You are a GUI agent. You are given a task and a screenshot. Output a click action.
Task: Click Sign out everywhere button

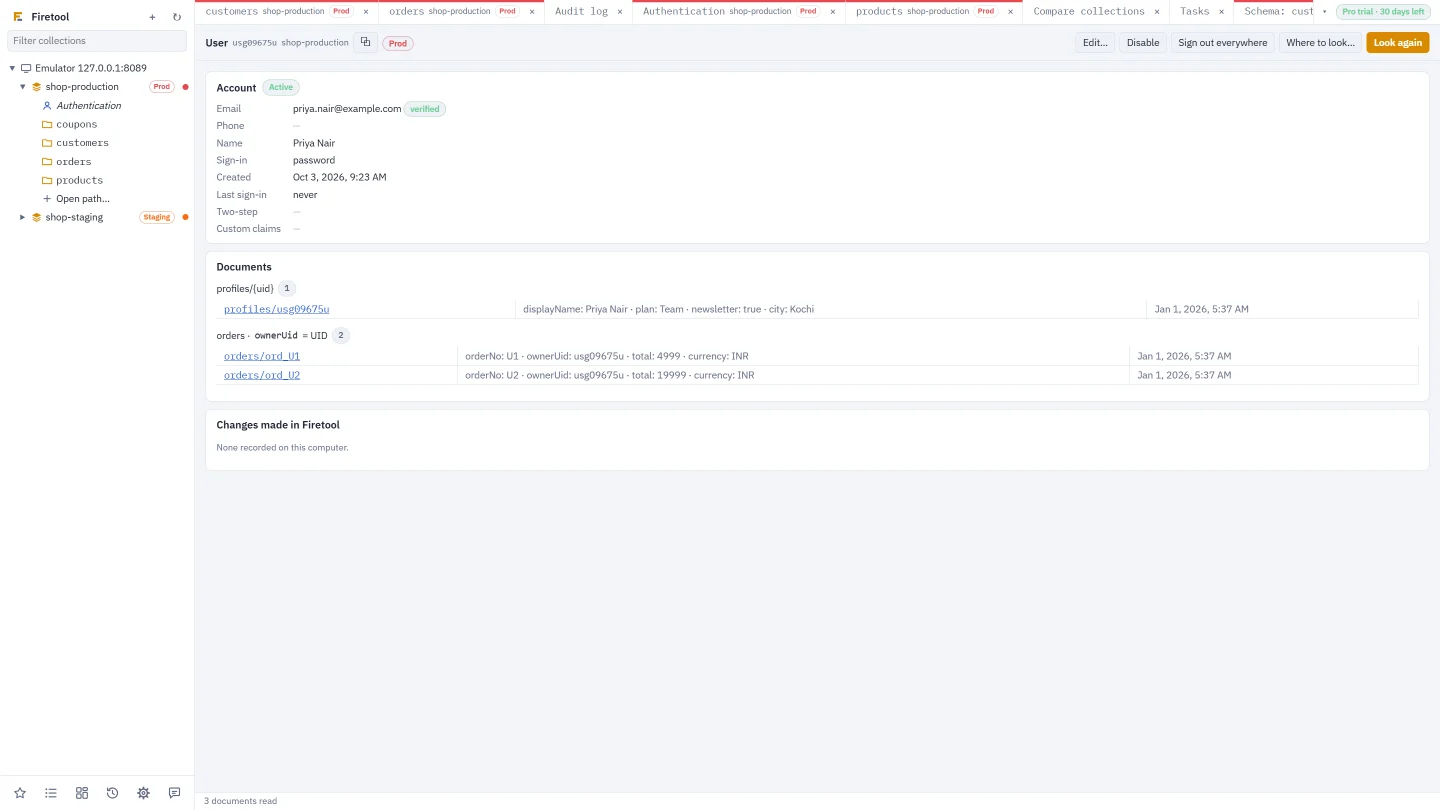coord(1222,42)
